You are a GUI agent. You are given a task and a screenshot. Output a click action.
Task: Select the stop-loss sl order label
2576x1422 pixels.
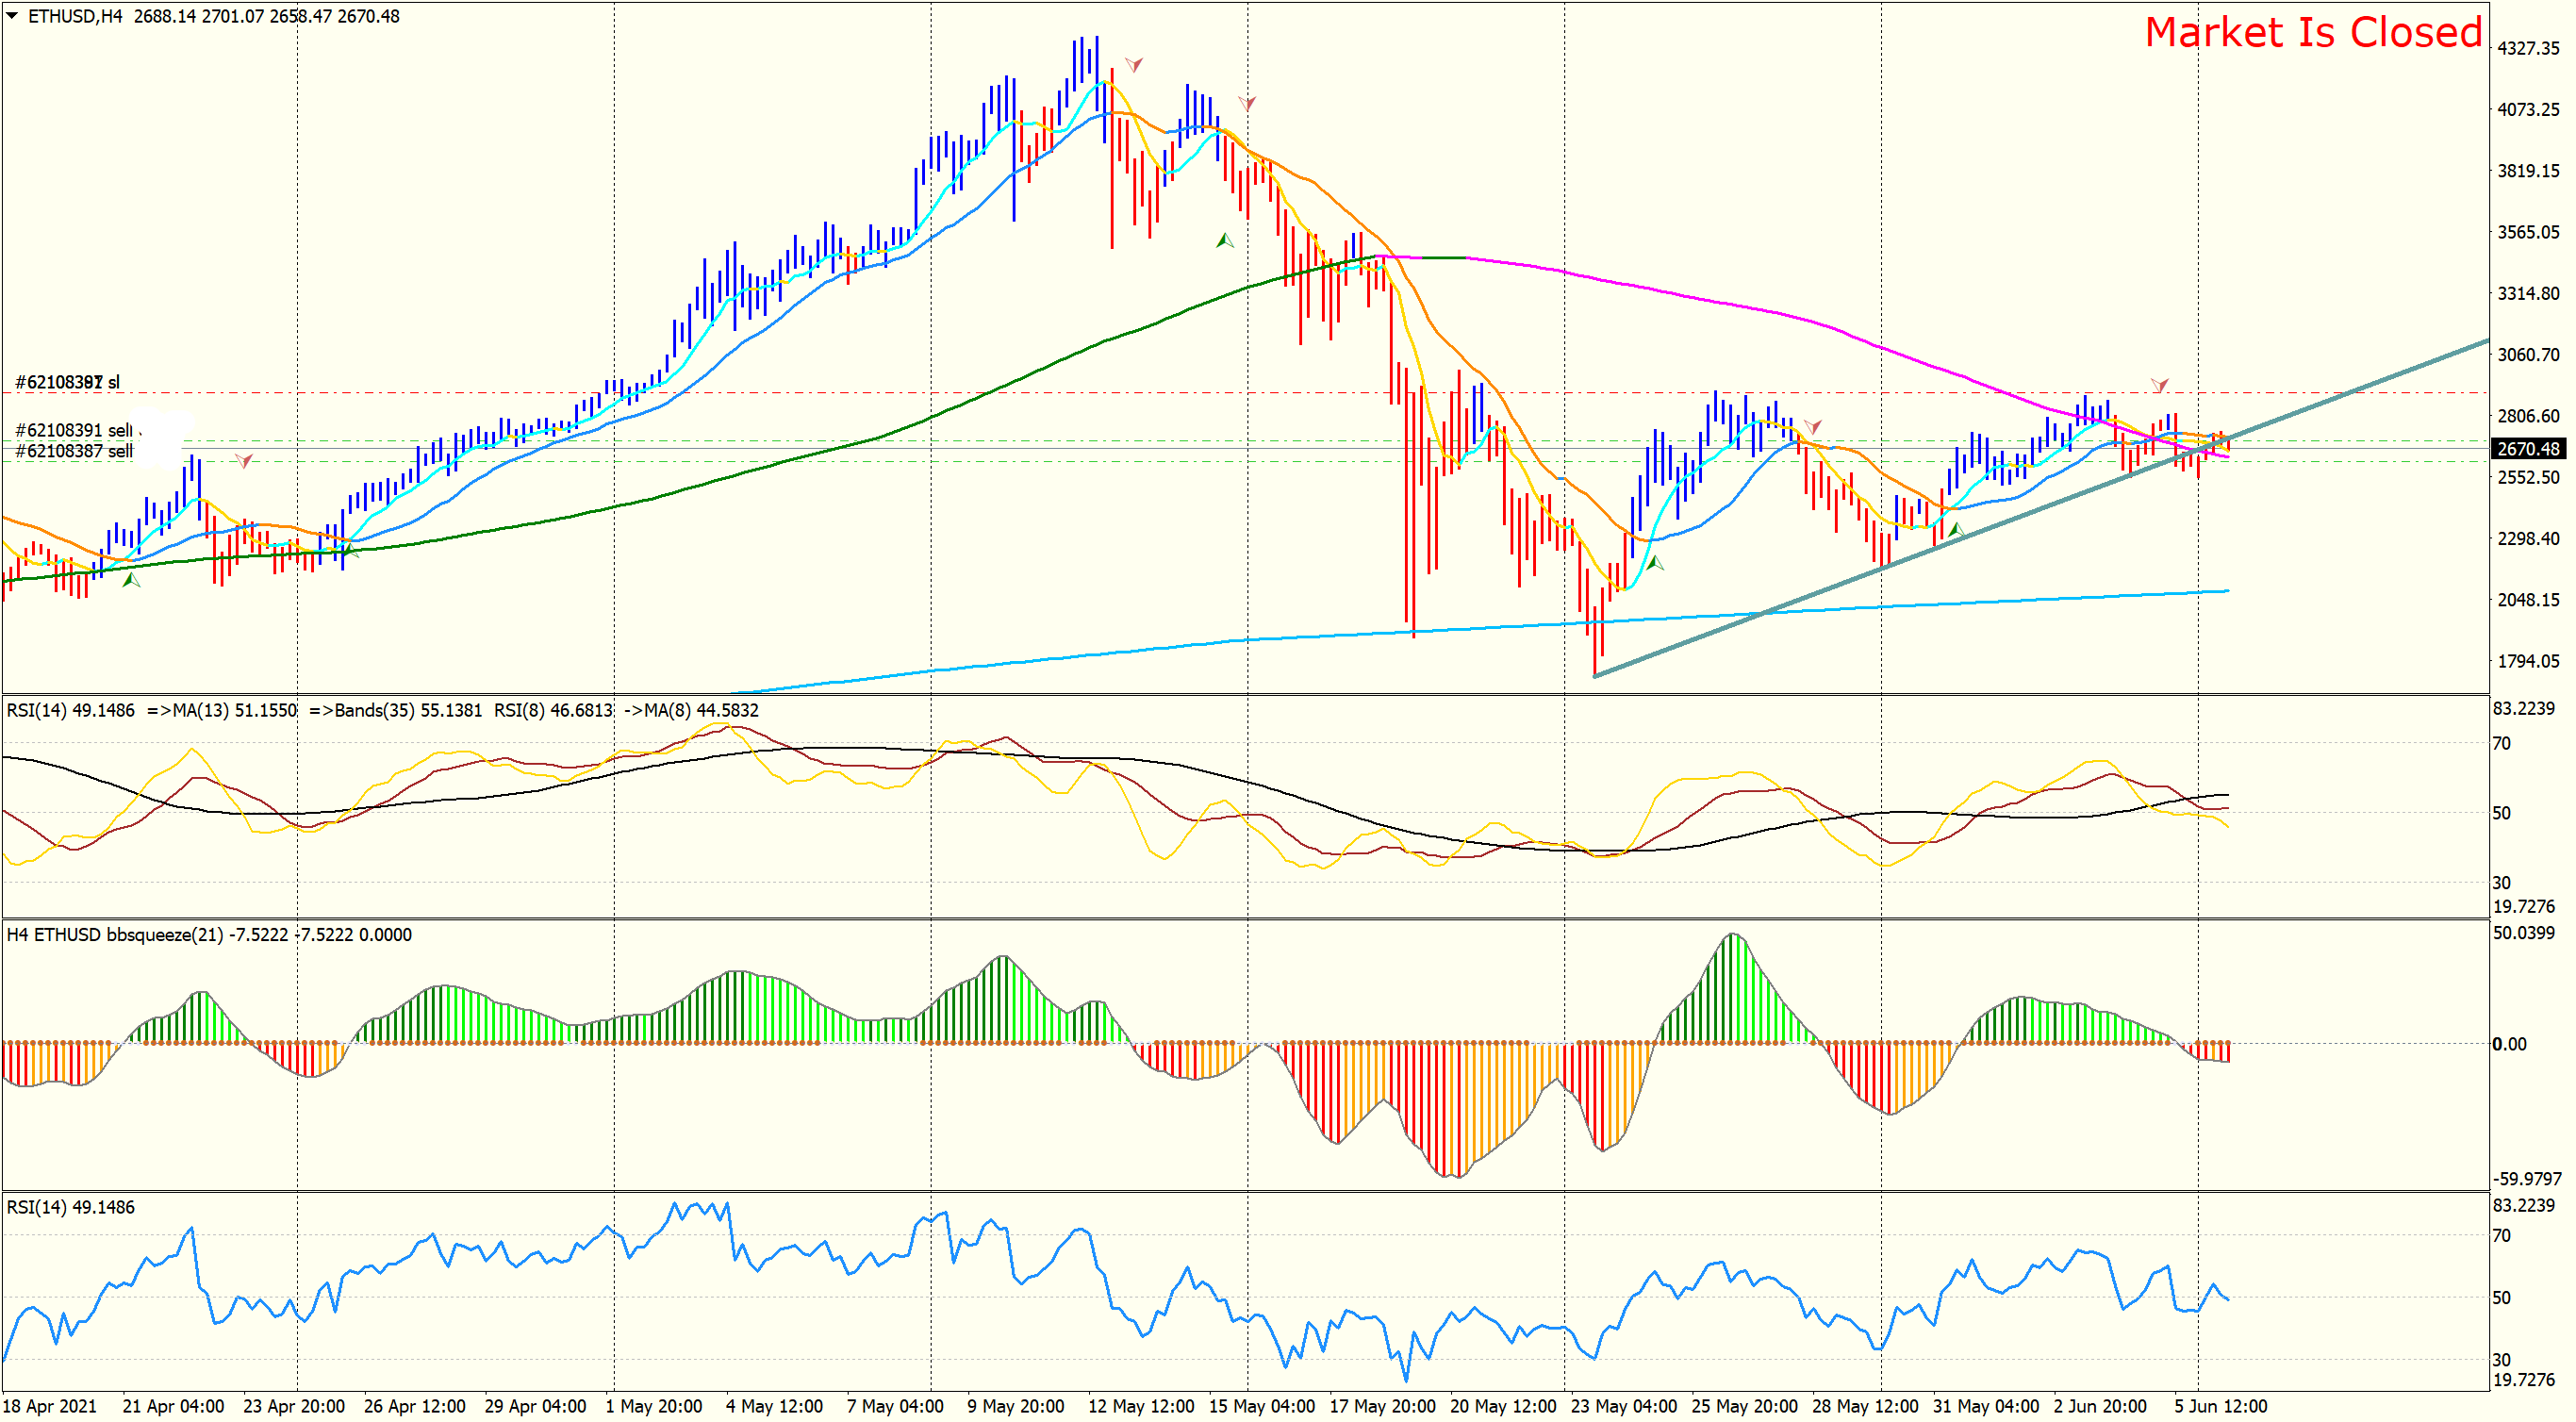click(x=67, y=382)
